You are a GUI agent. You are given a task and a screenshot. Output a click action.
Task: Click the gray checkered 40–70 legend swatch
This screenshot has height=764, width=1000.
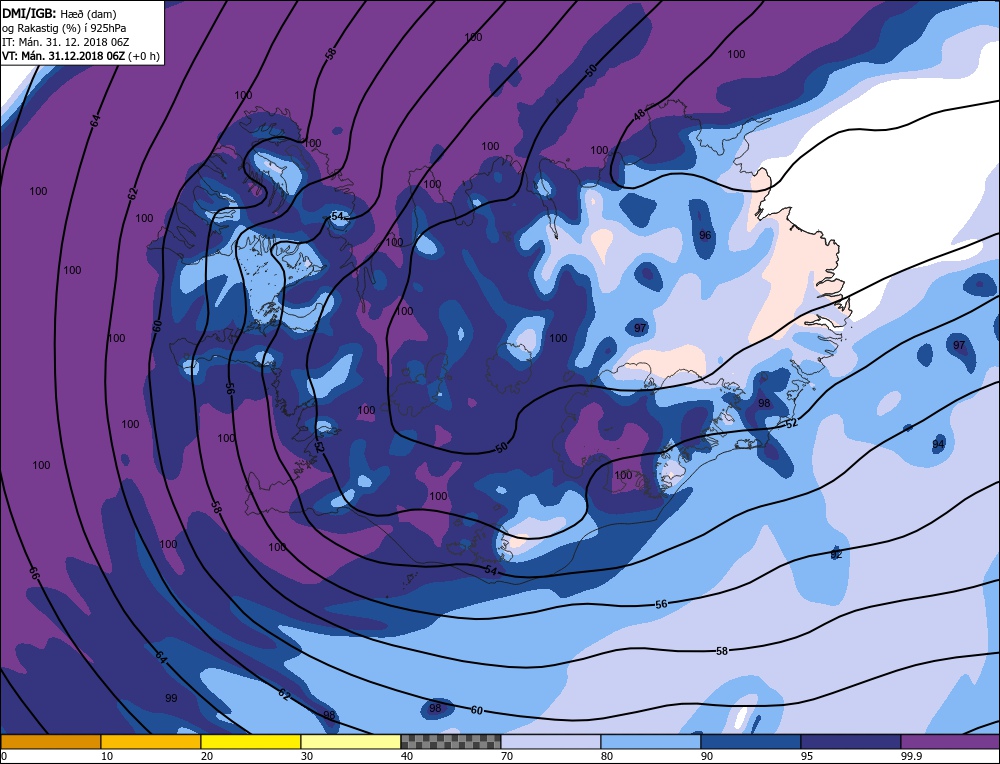point(451,741)
